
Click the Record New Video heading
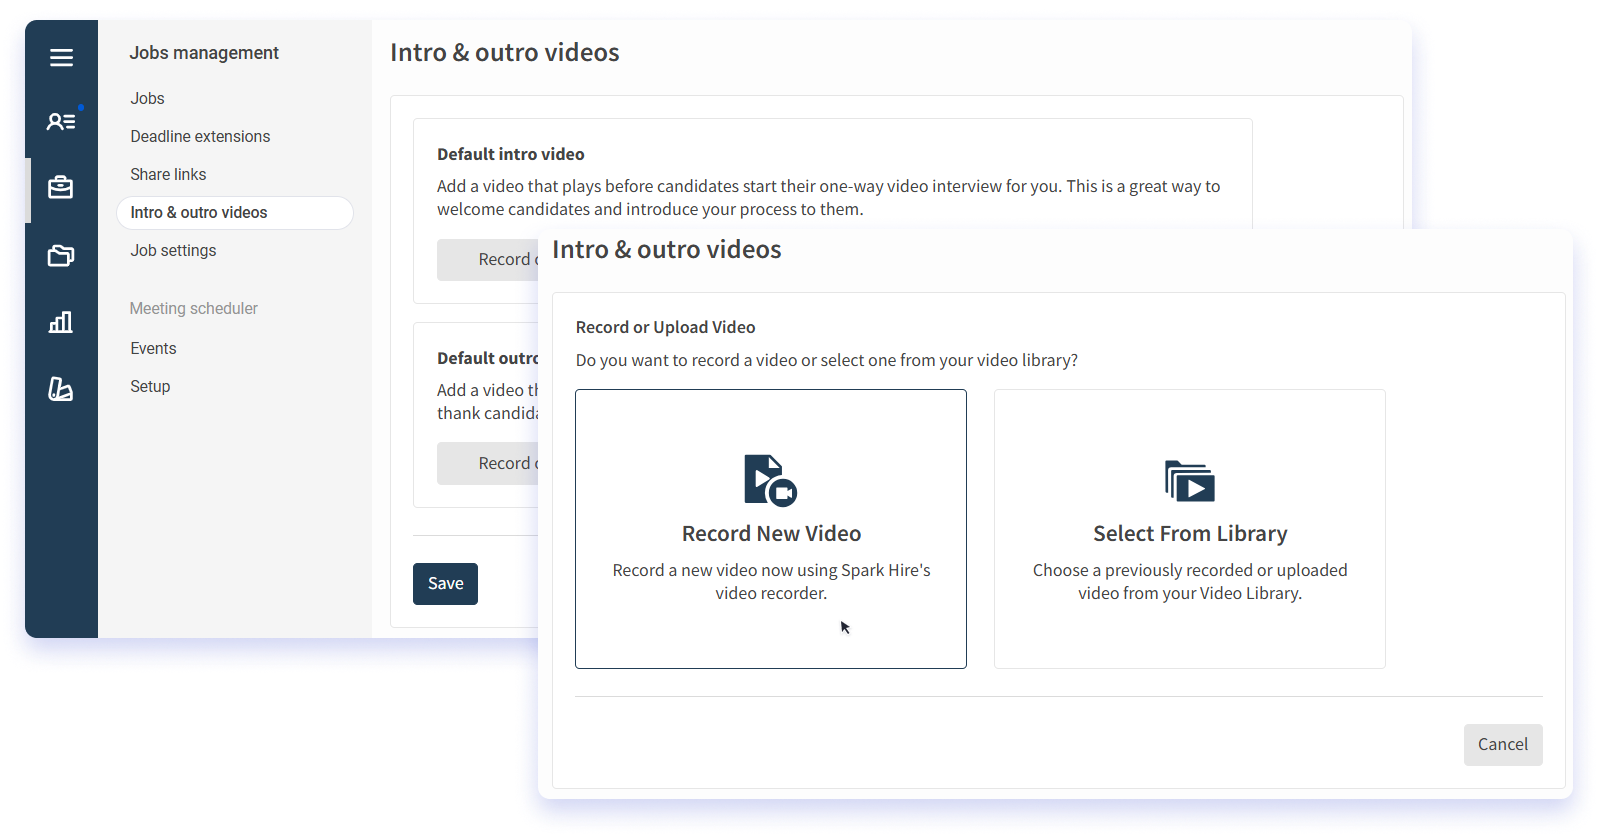[771, 534]
